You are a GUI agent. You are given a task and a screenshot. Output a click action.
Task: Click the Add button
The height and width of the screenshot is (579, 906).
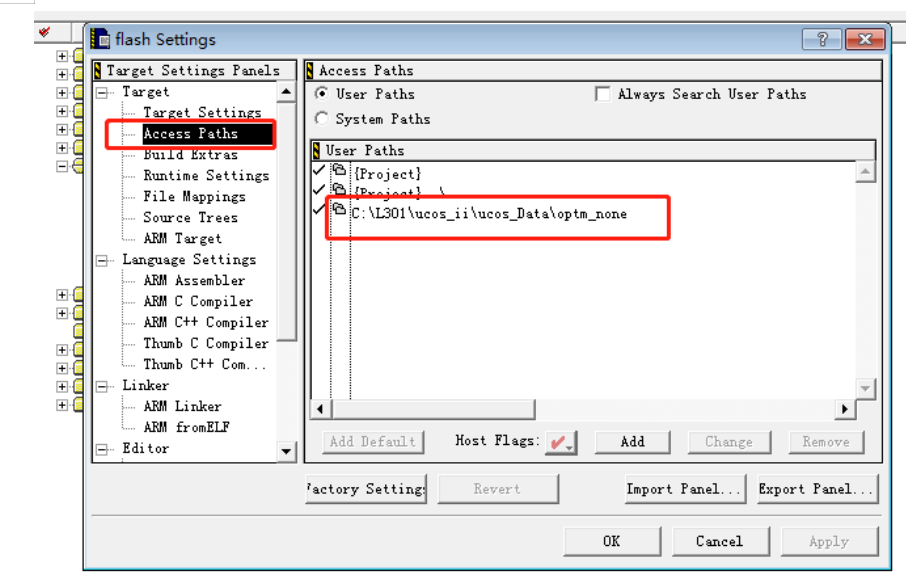tap(633, 442)
